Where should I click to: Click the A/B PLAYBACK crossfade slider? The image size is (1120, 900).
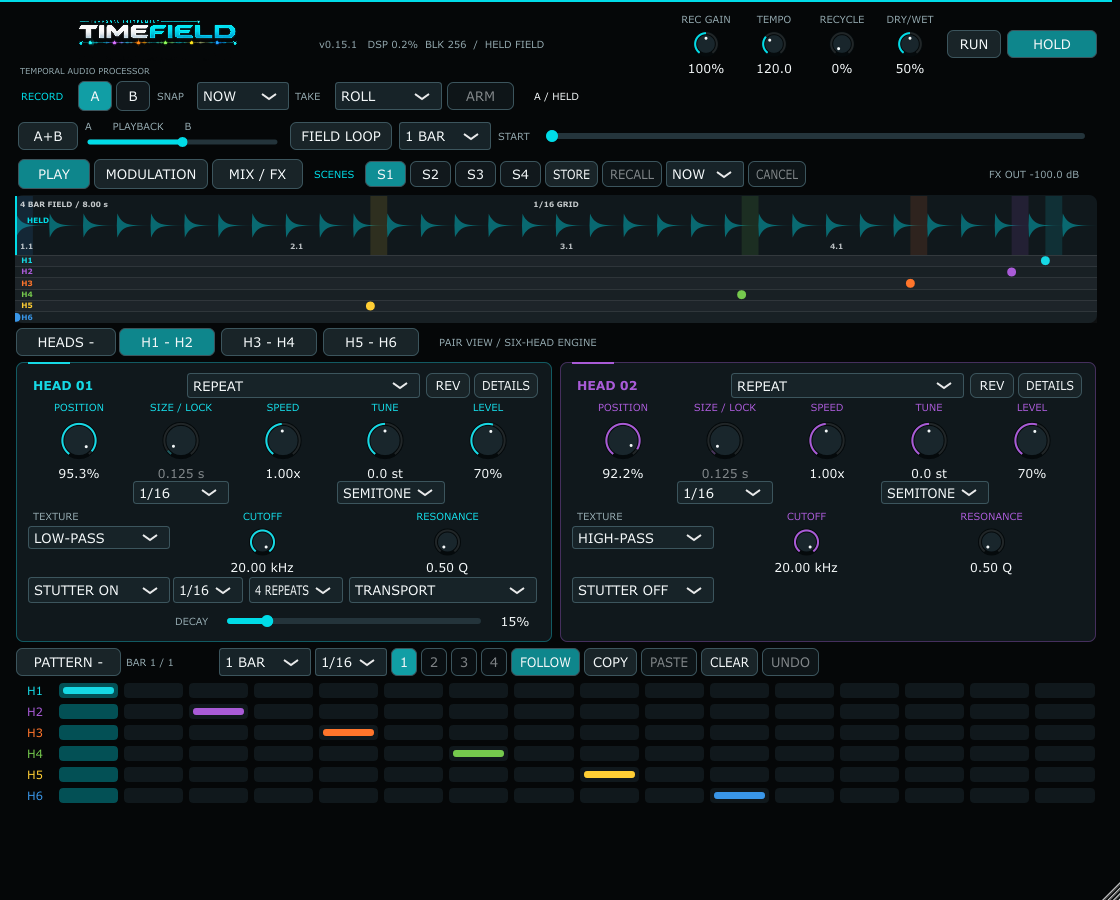pos(182,142)
